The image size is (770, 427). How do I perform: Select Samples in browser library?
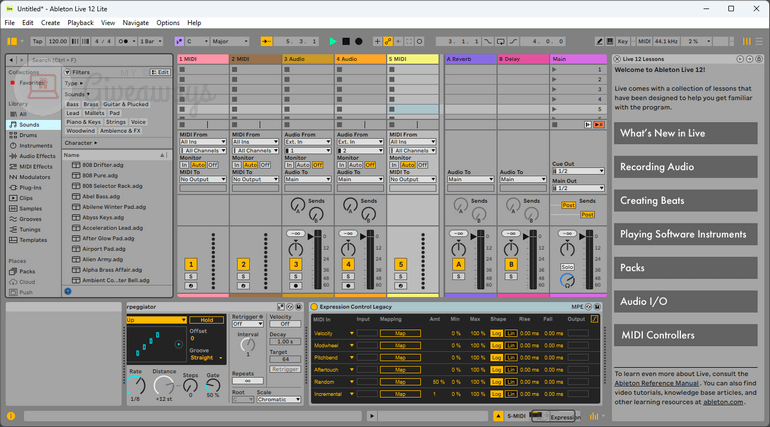click(30, 209)
